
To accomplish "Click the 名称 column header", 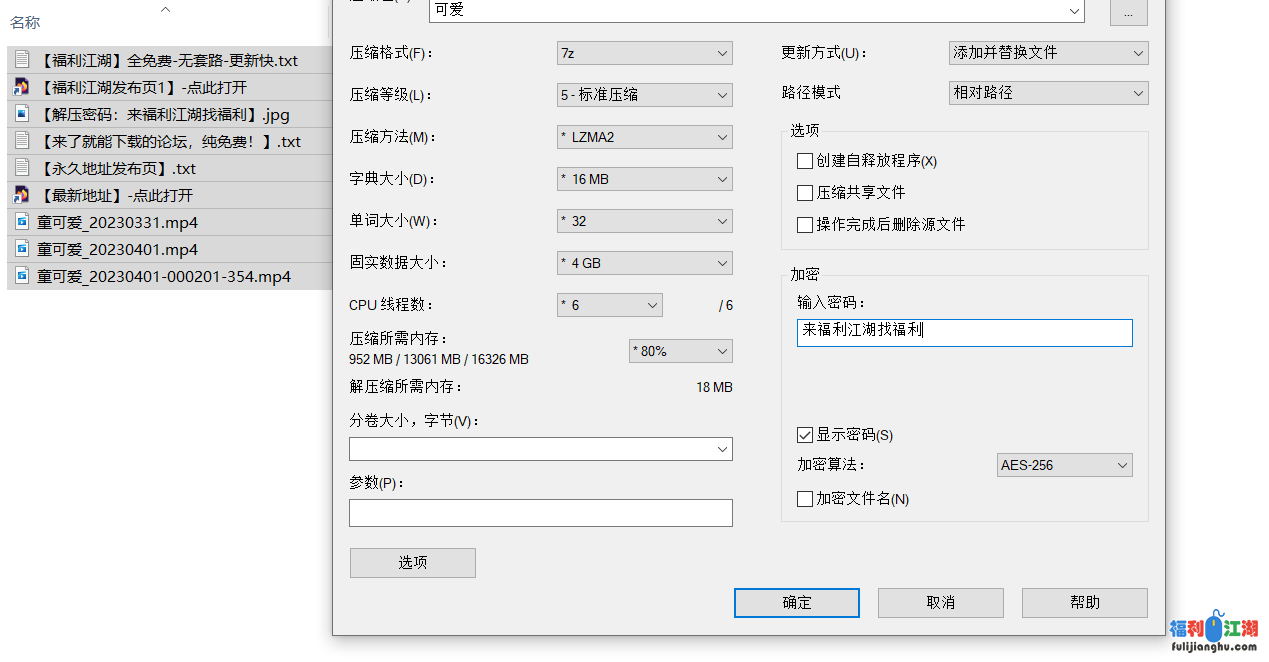I will (x=25, y=22).
